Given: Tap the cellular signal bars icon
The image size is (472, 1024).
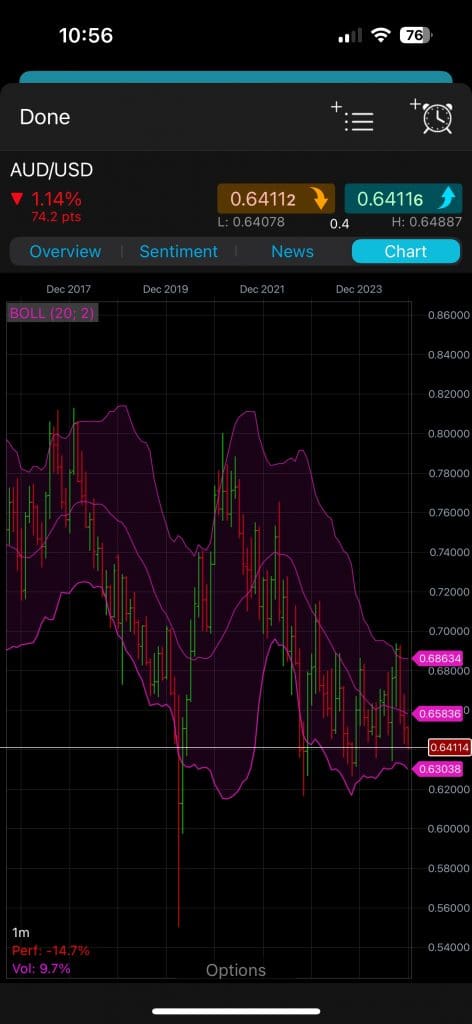Looking at the screenshot, I should click(351, 37).
